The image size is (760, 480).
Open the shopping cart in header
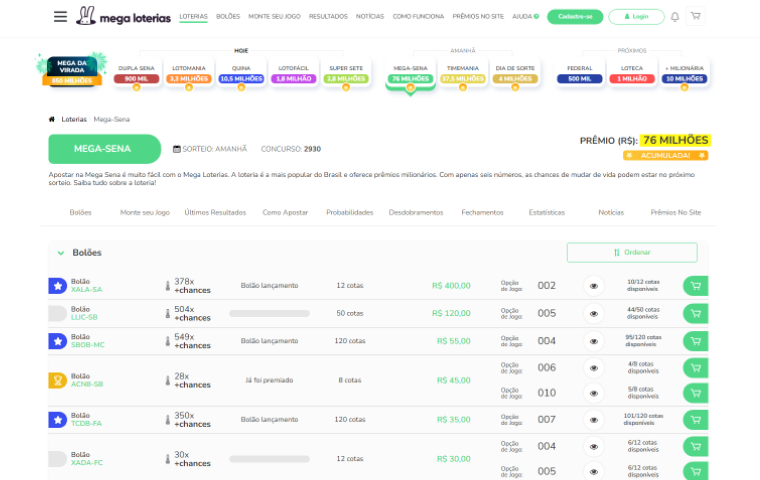[695, 17]
